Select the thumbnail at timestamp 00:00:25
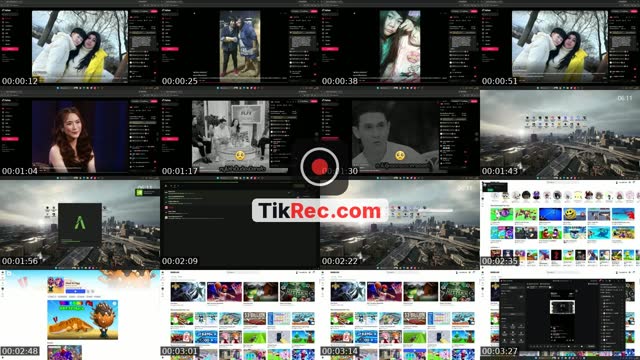This screenshot has height=360, width=640. [x=240, y=45]
